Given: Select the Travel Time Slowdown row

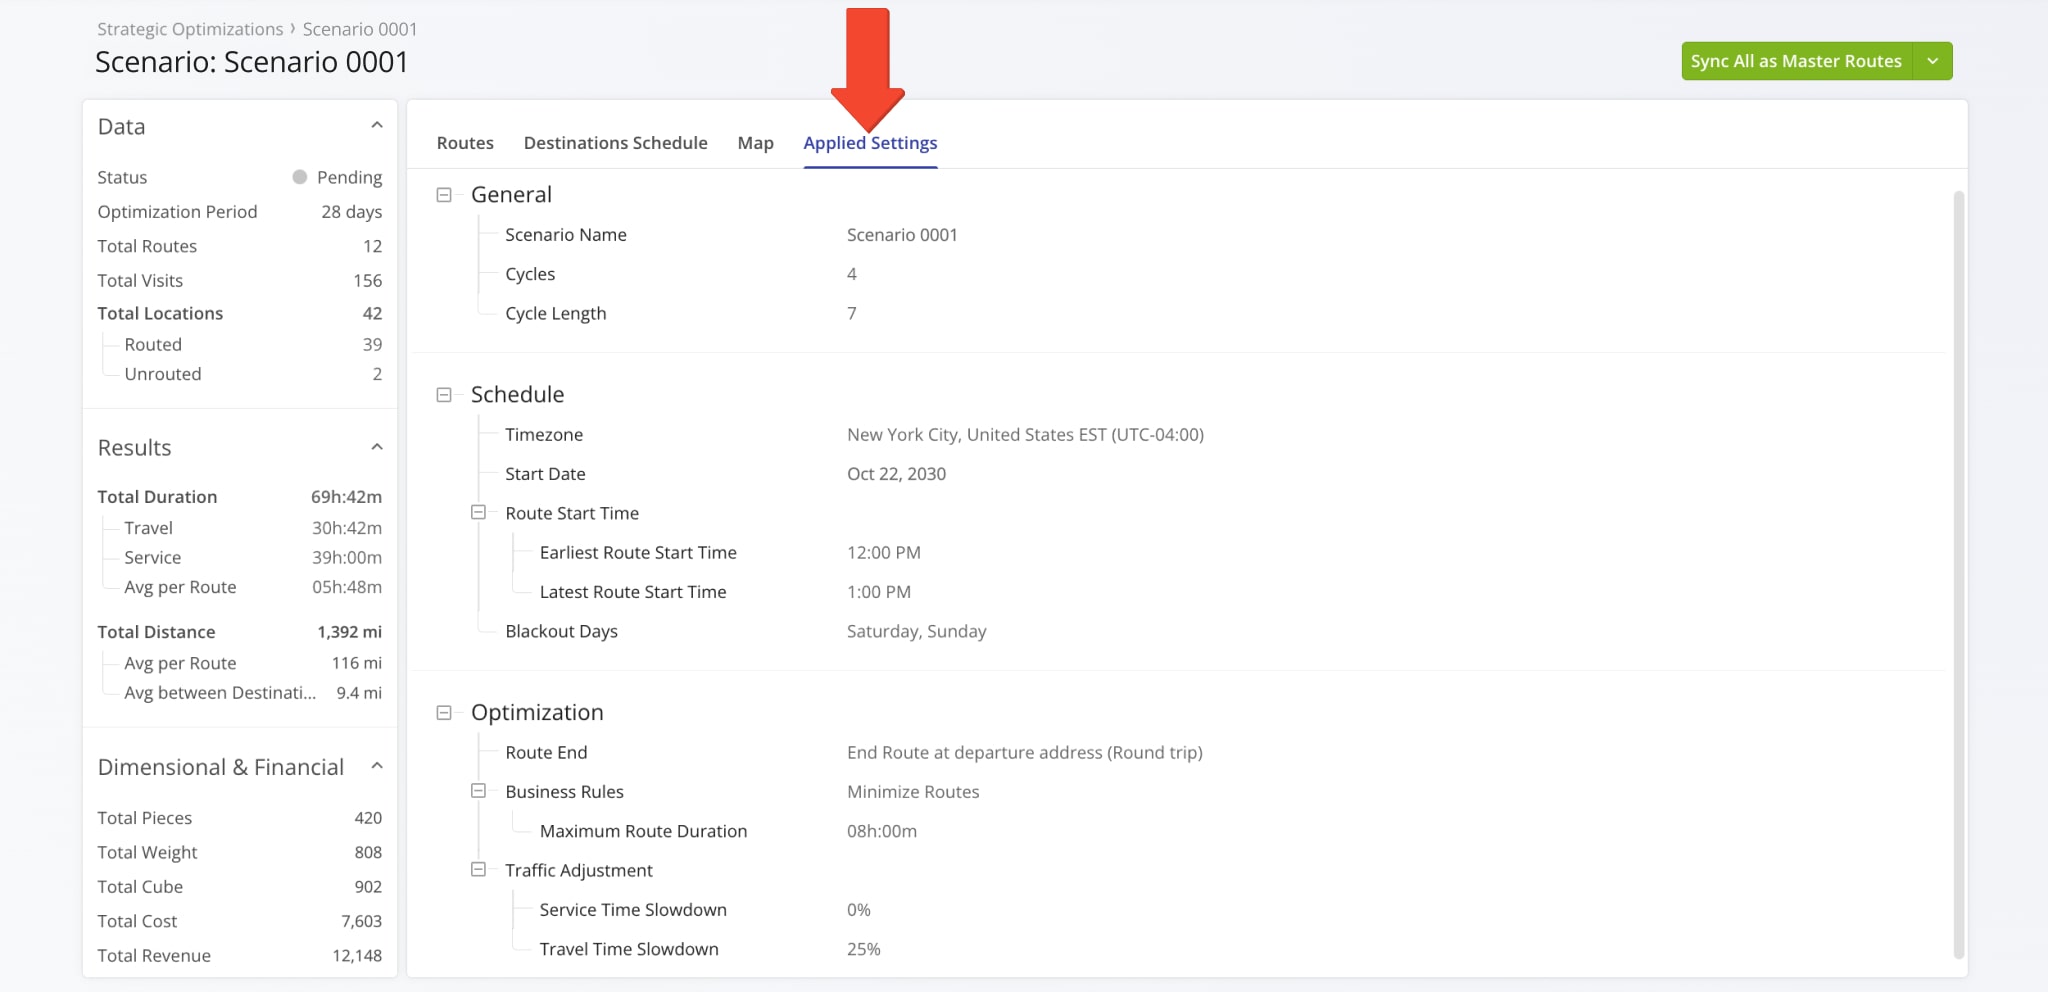Looking at the screenshot, I should [628, 949].
